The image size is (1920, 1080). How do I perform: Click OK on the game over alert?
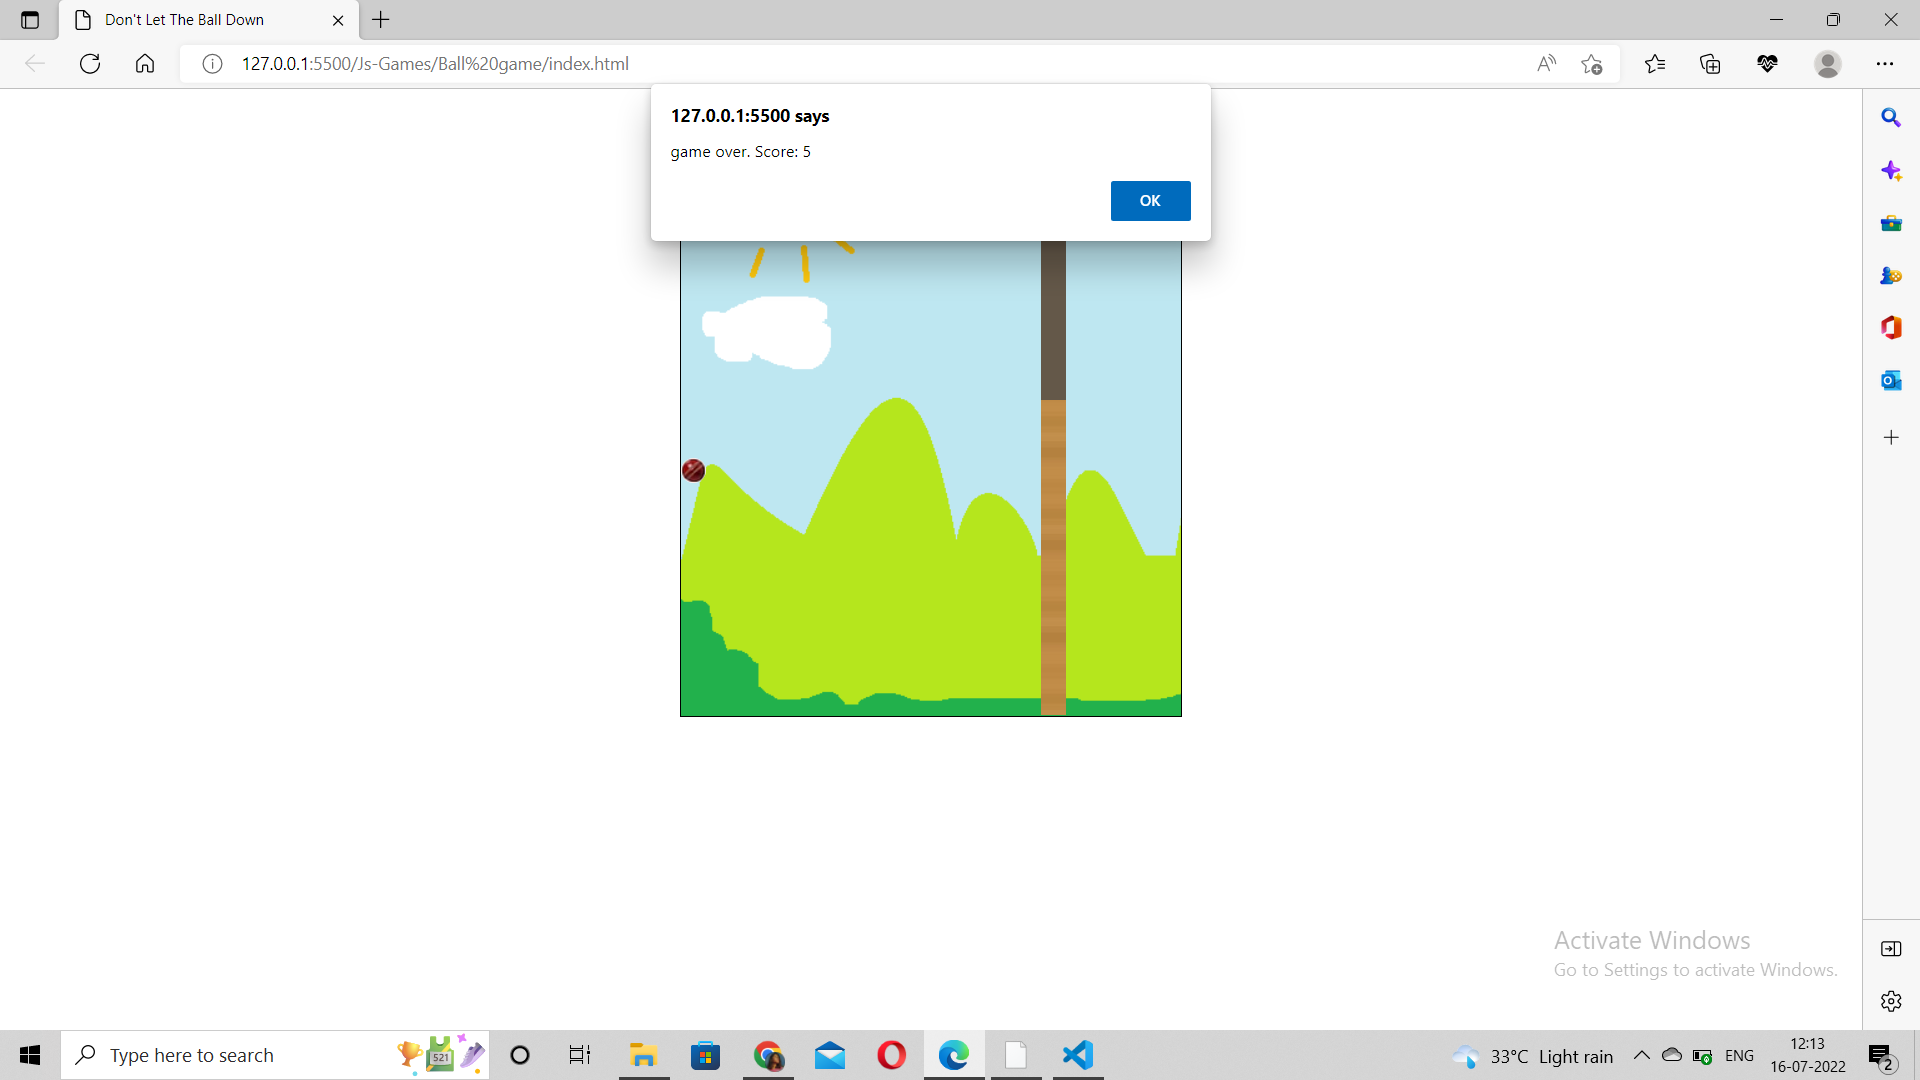pyautogui.click(x=1150, y=200)
